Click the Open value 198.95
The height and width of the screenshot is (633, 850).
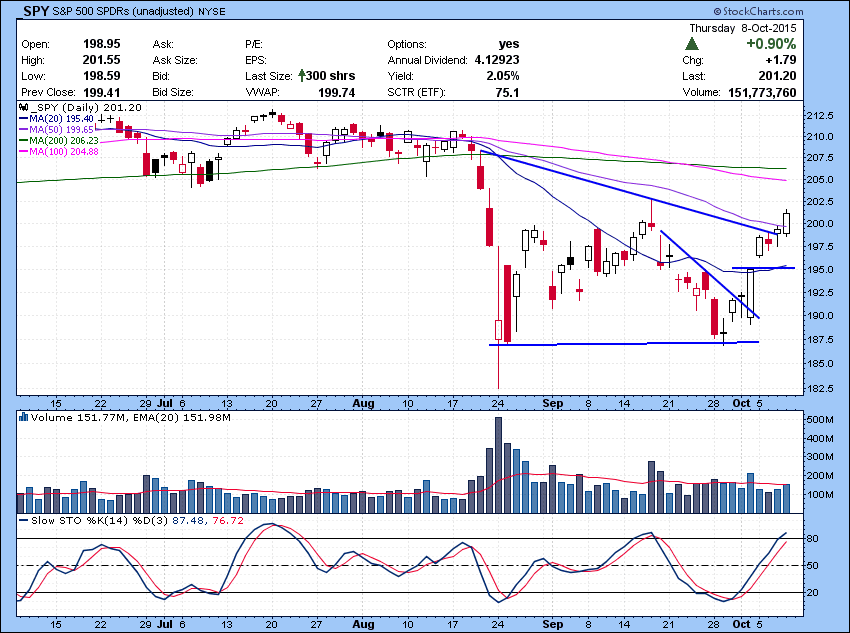pyautogui.click(x=101, y=44)
